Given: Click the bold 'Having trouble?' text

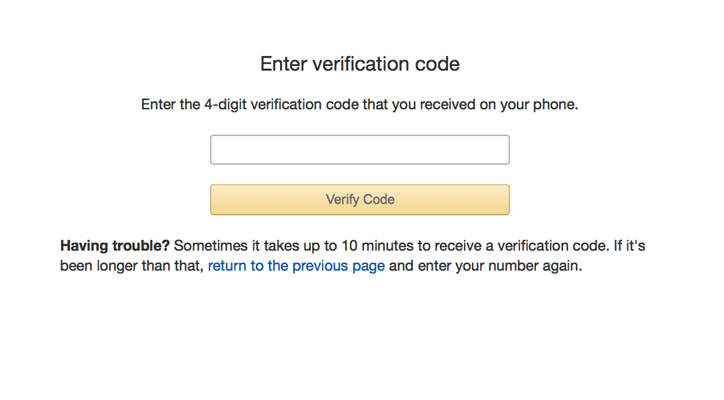Looking at the screenshot, I should pyautogui.click(x=115, y=245).
